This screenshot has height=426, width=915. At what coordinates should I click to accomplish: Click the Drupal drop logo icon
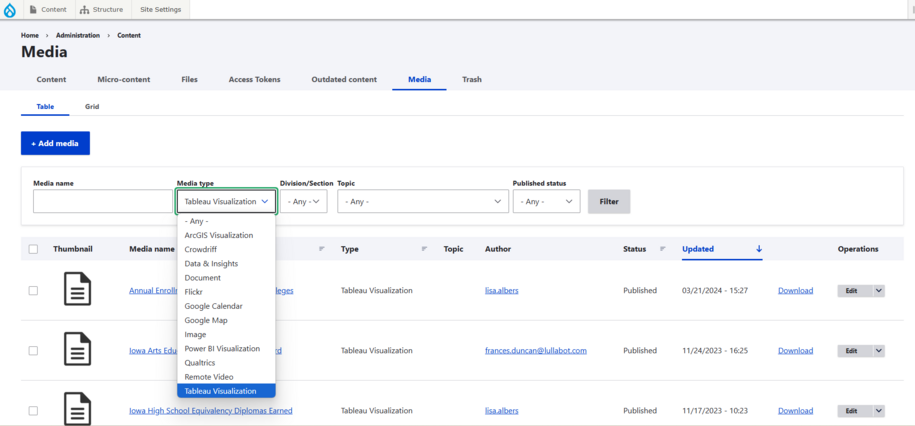10,10
